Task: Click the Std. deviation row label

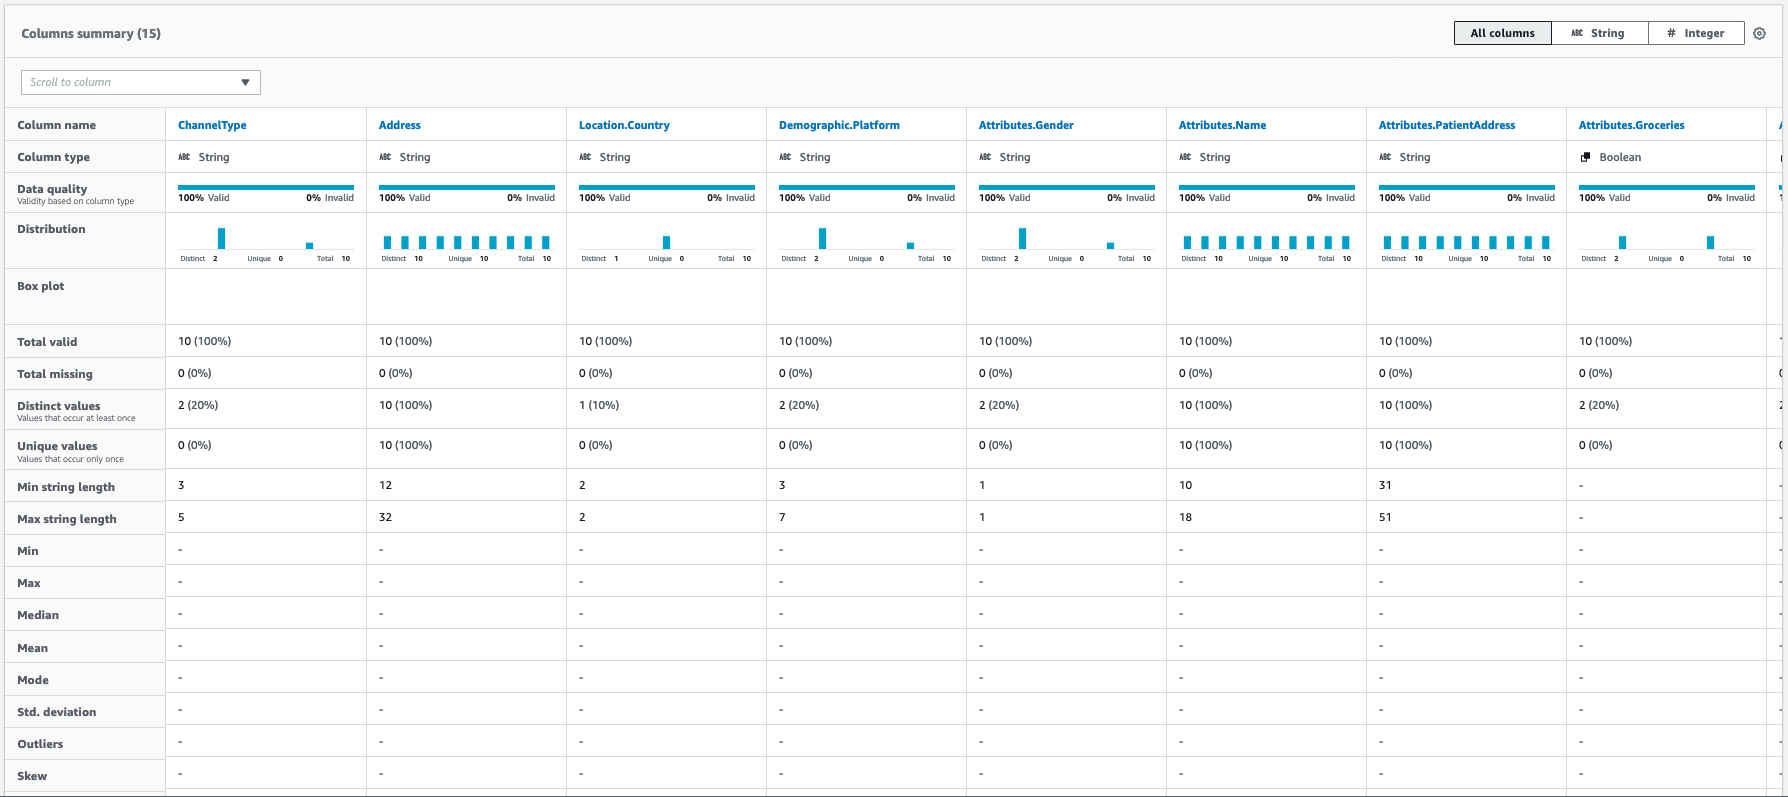Action: pos(57,712)
